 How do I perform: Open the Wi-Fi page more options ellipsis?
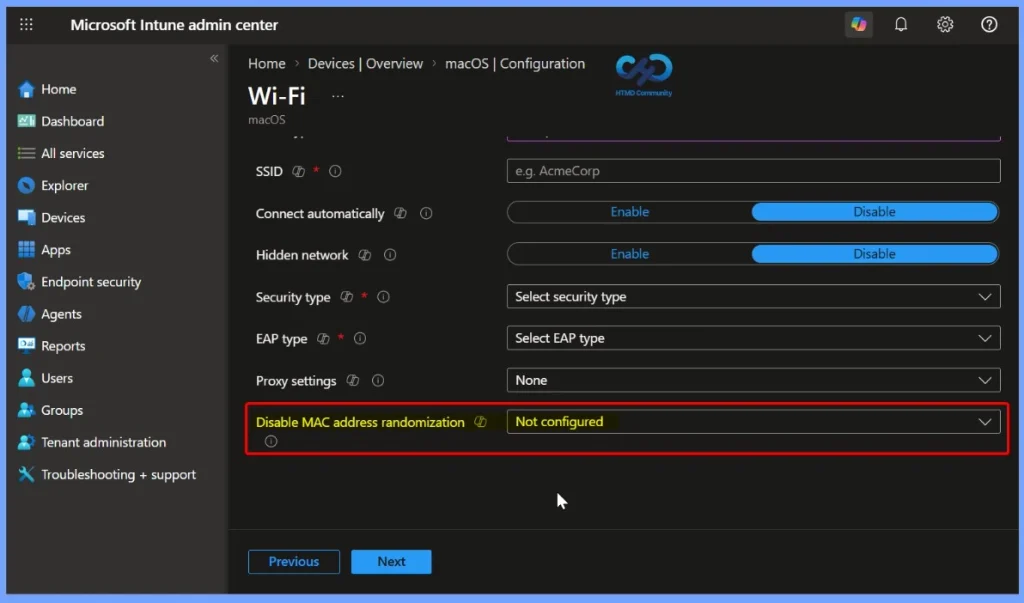[338, 96]
